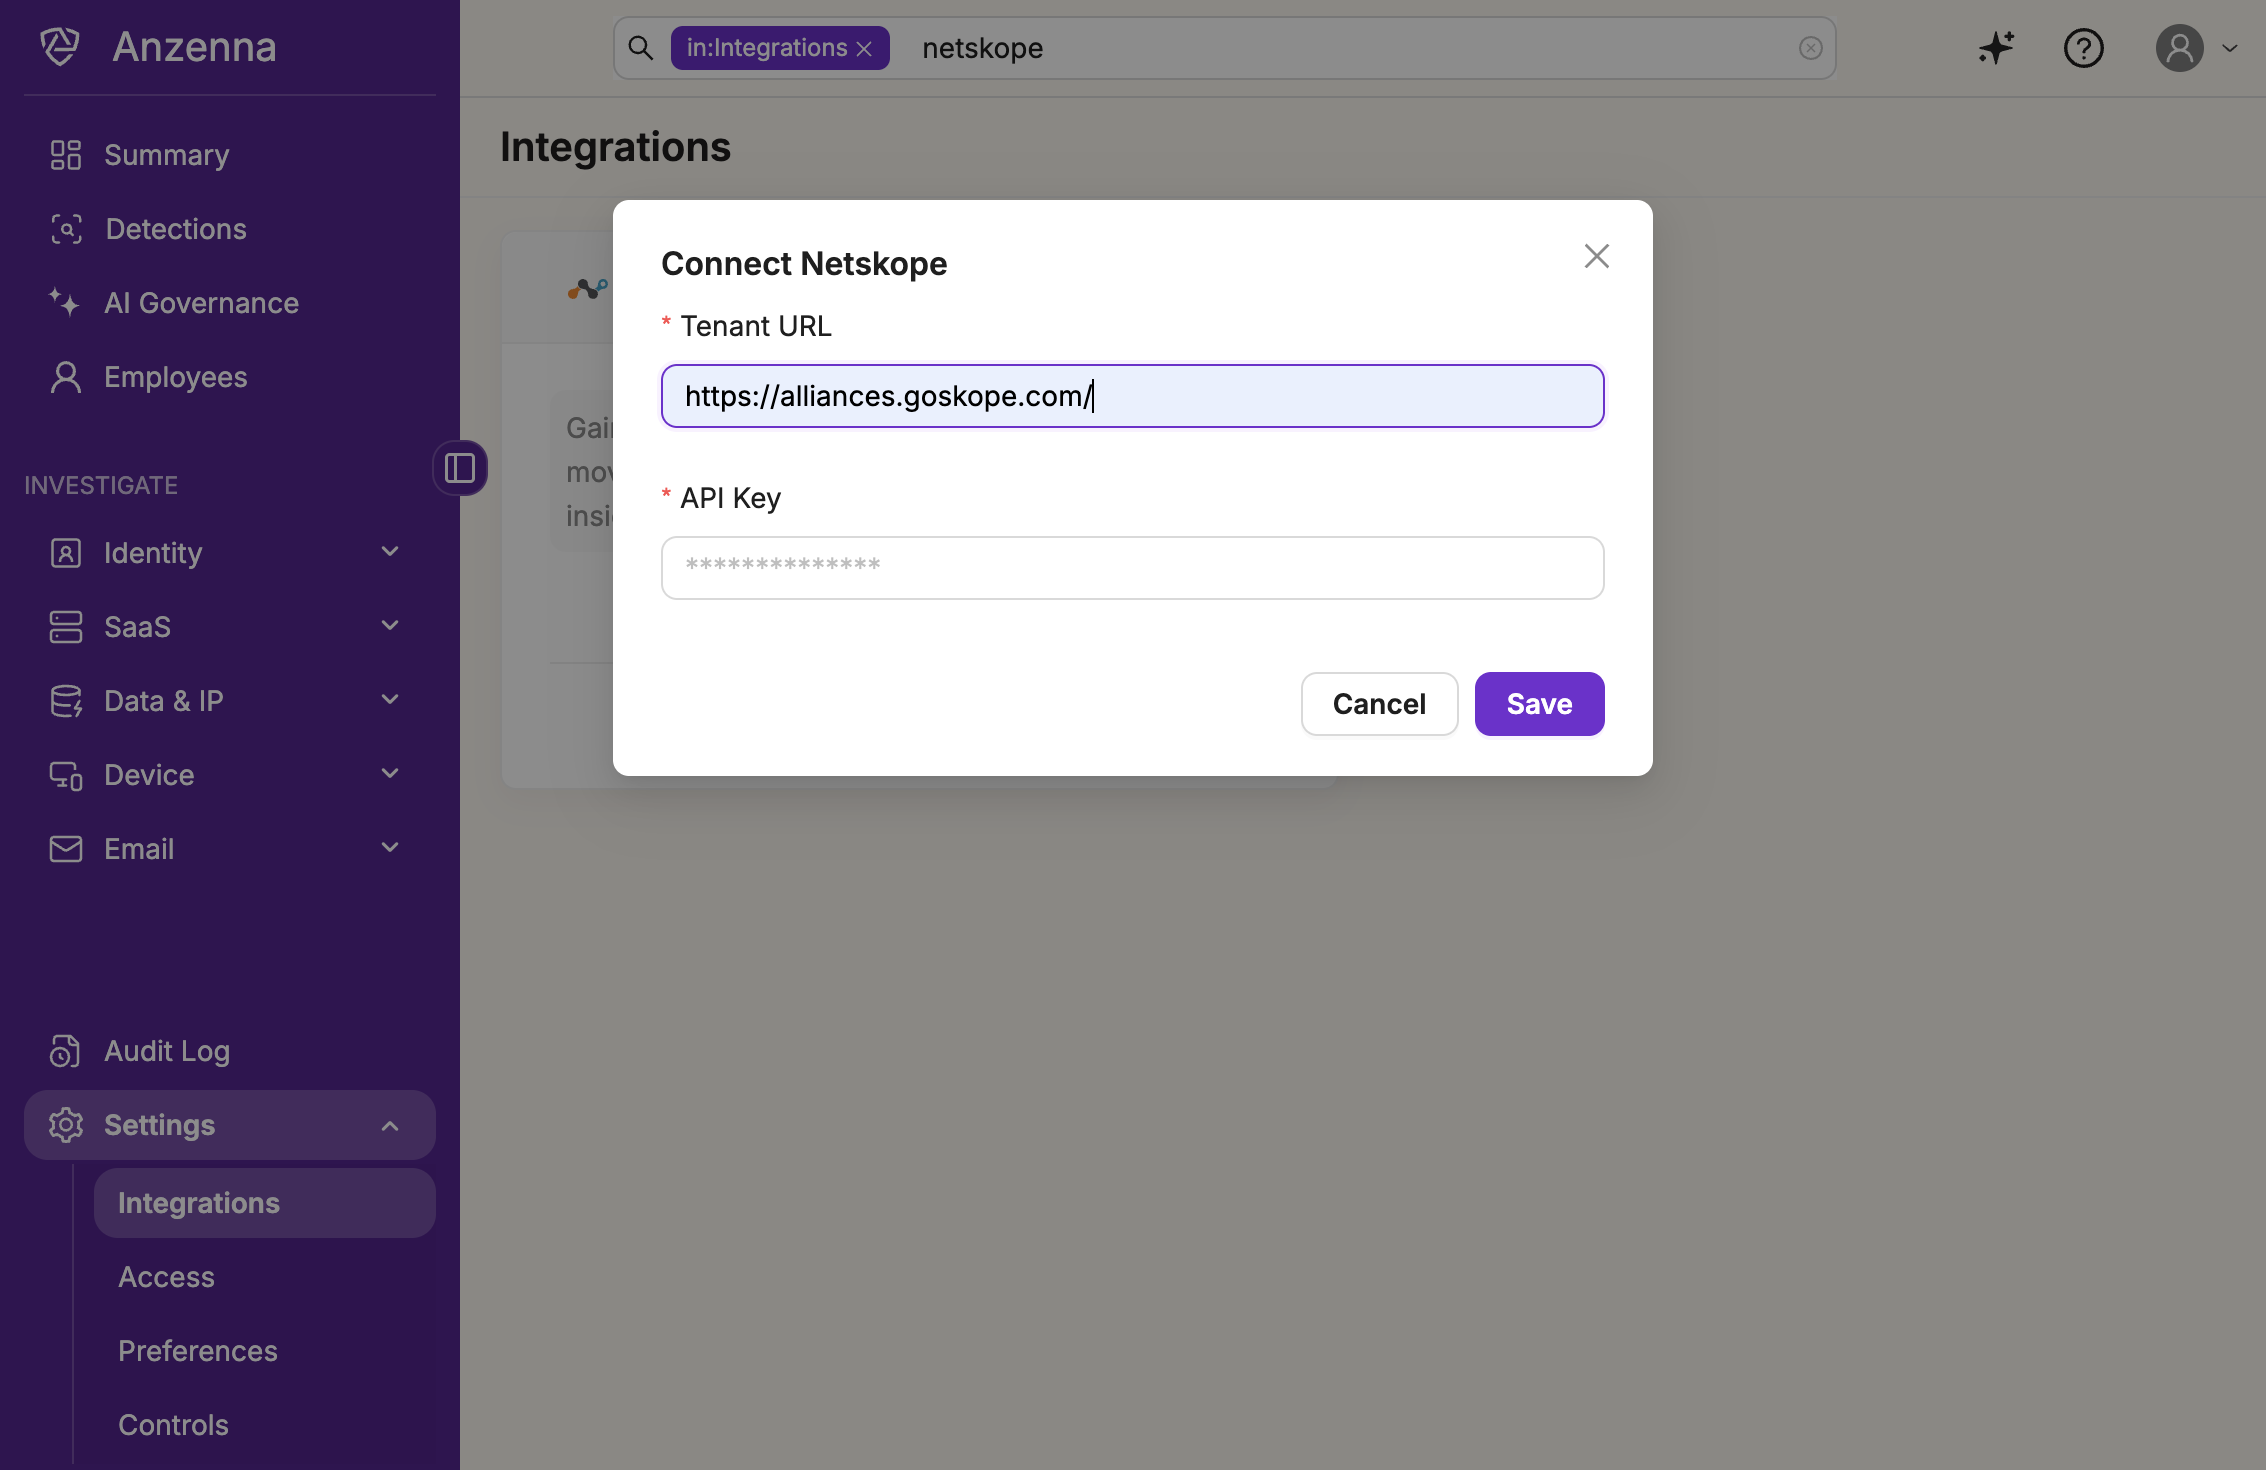
Task: Collapse the Settings section
Action: 390,1126
